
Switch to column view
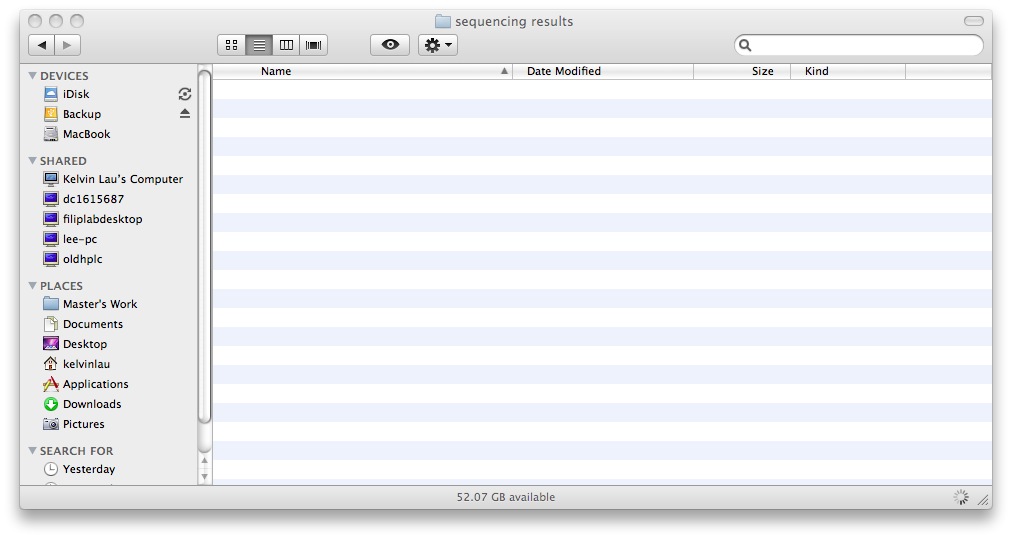[x=286, y=45]
